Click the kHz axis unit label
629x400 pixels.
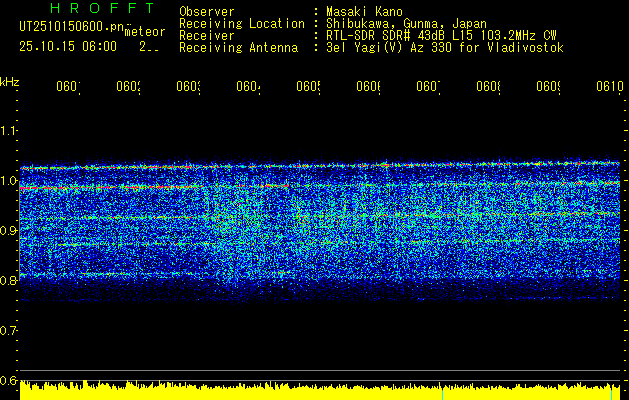coord(9,81)
